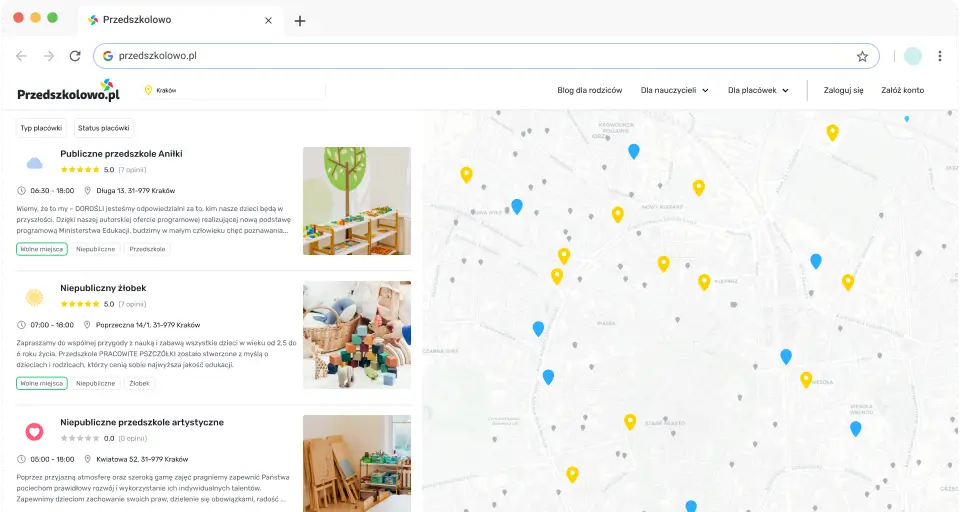Click the Kraków location search field

[235, 90]
